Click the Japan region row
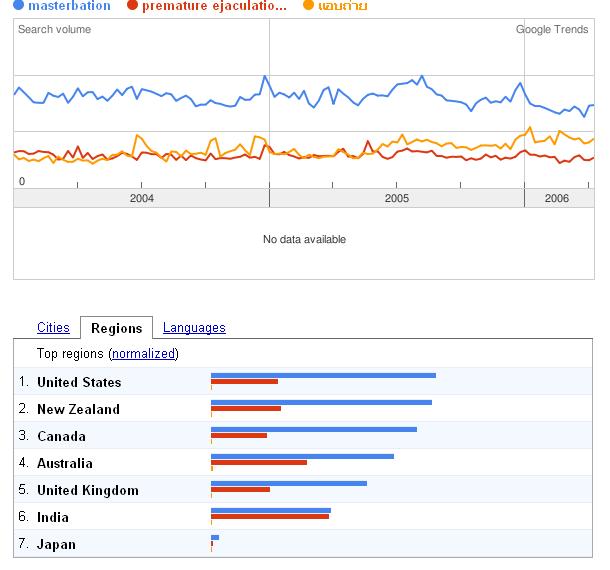The image size is (610, 570). pos(303,544)
